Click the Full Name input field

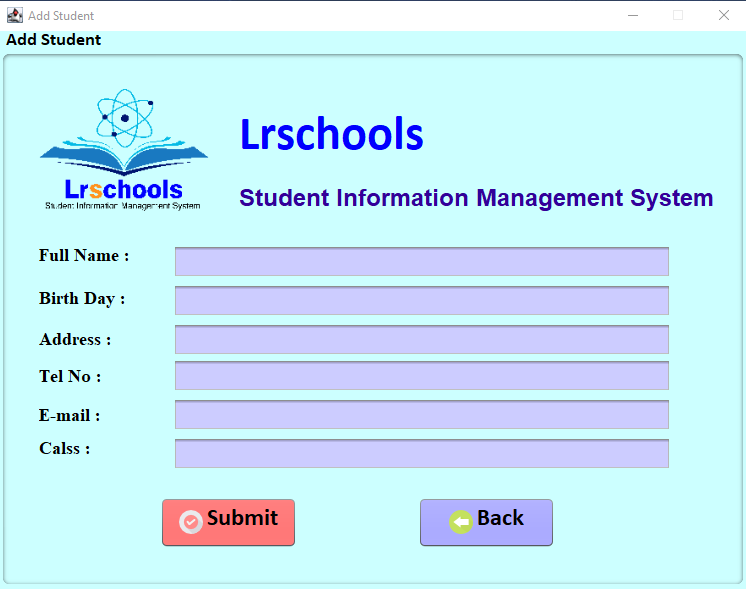(422, 261)
